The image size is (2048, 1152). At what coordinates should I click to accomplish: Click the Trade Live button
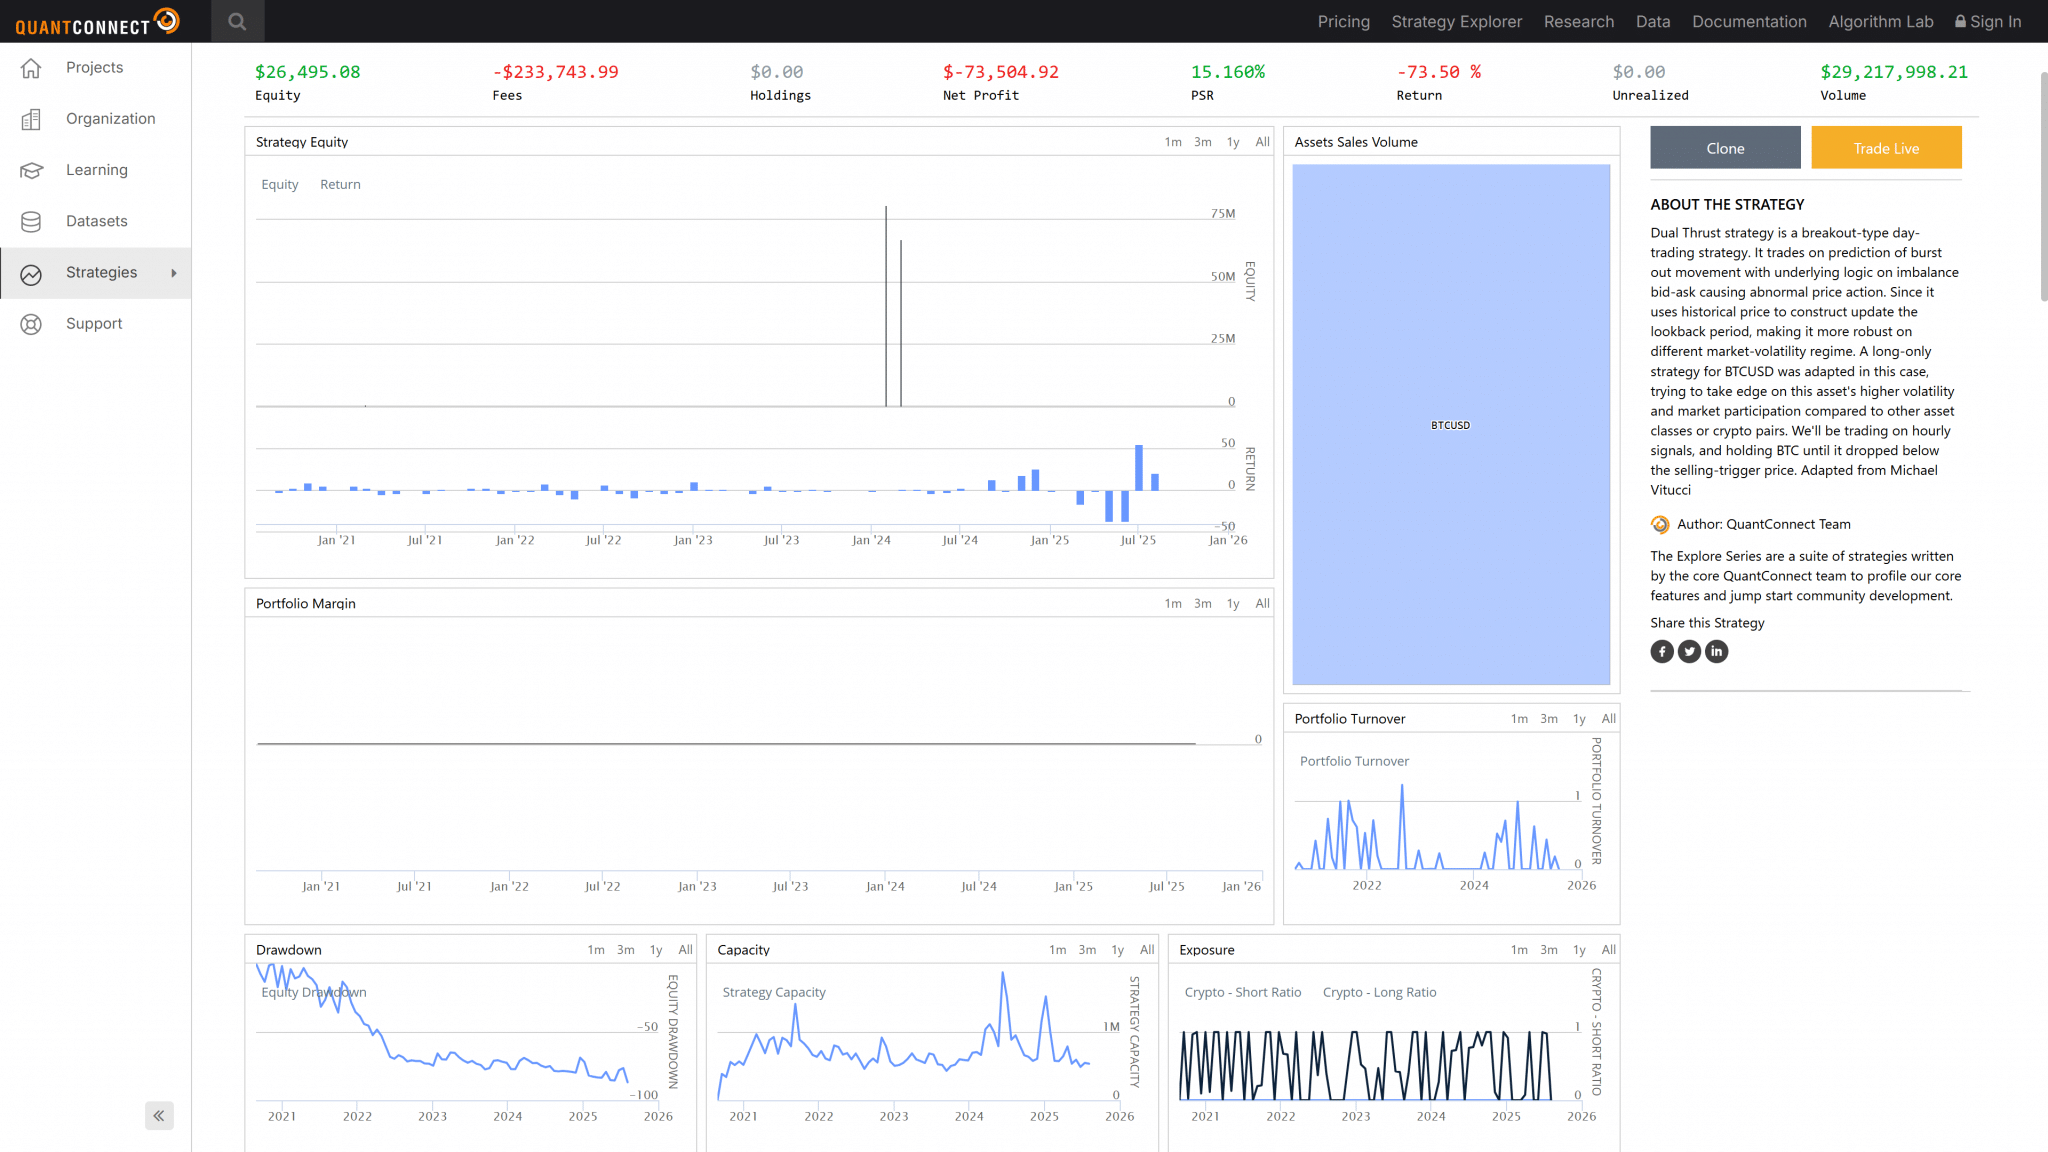point(1886,148)
